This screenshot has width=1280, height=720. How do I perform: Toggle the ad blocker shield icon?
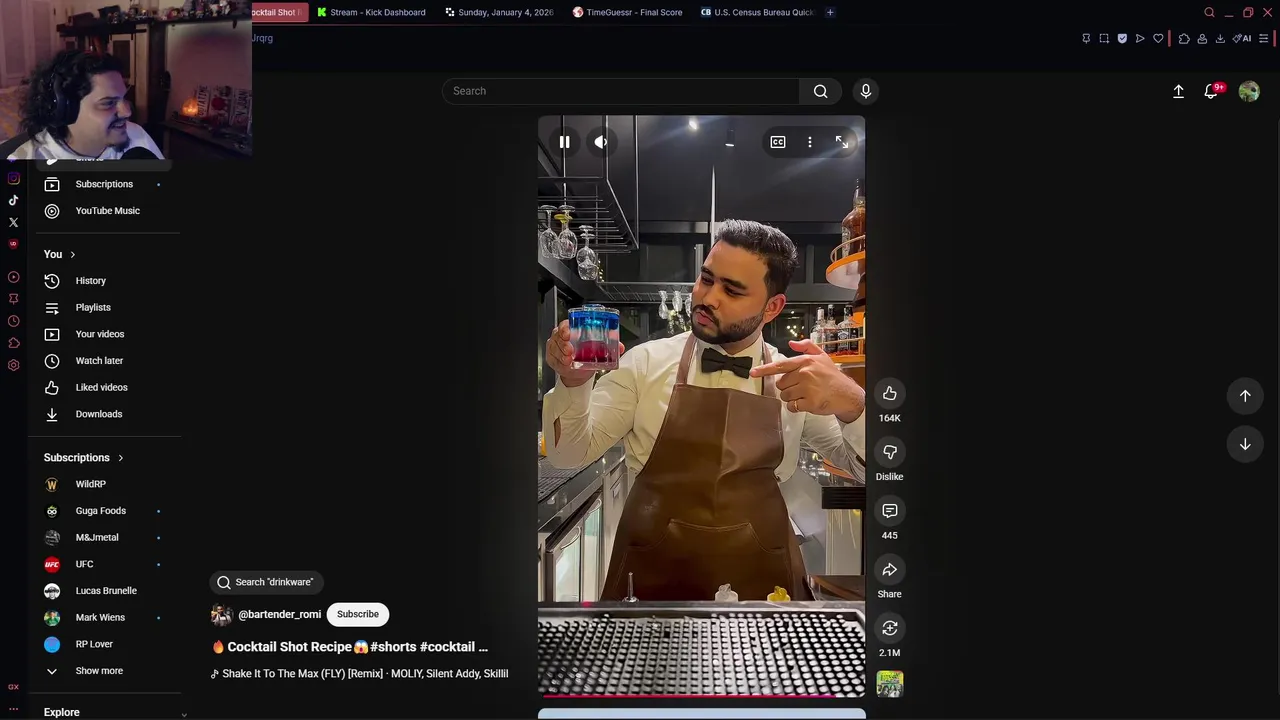1122,38
